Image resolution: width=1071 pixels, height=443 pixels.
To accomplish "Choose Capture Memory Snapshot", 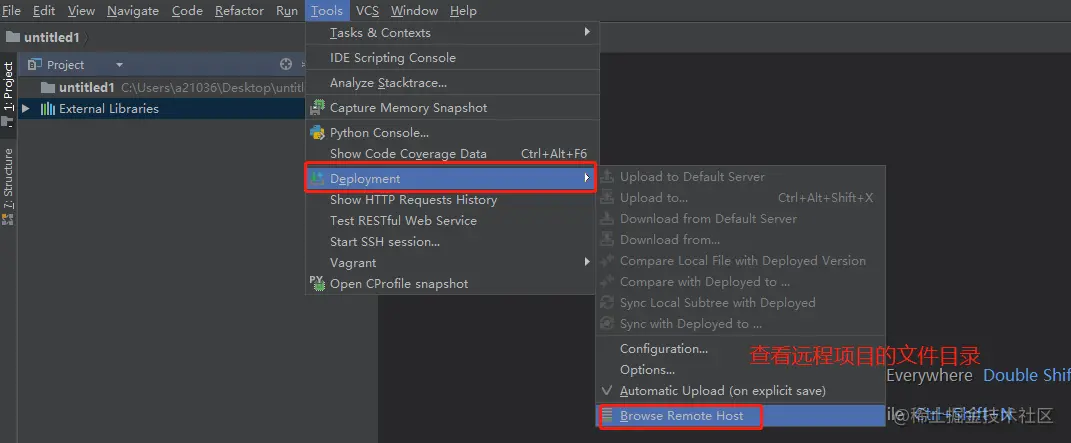I will 452,108.
